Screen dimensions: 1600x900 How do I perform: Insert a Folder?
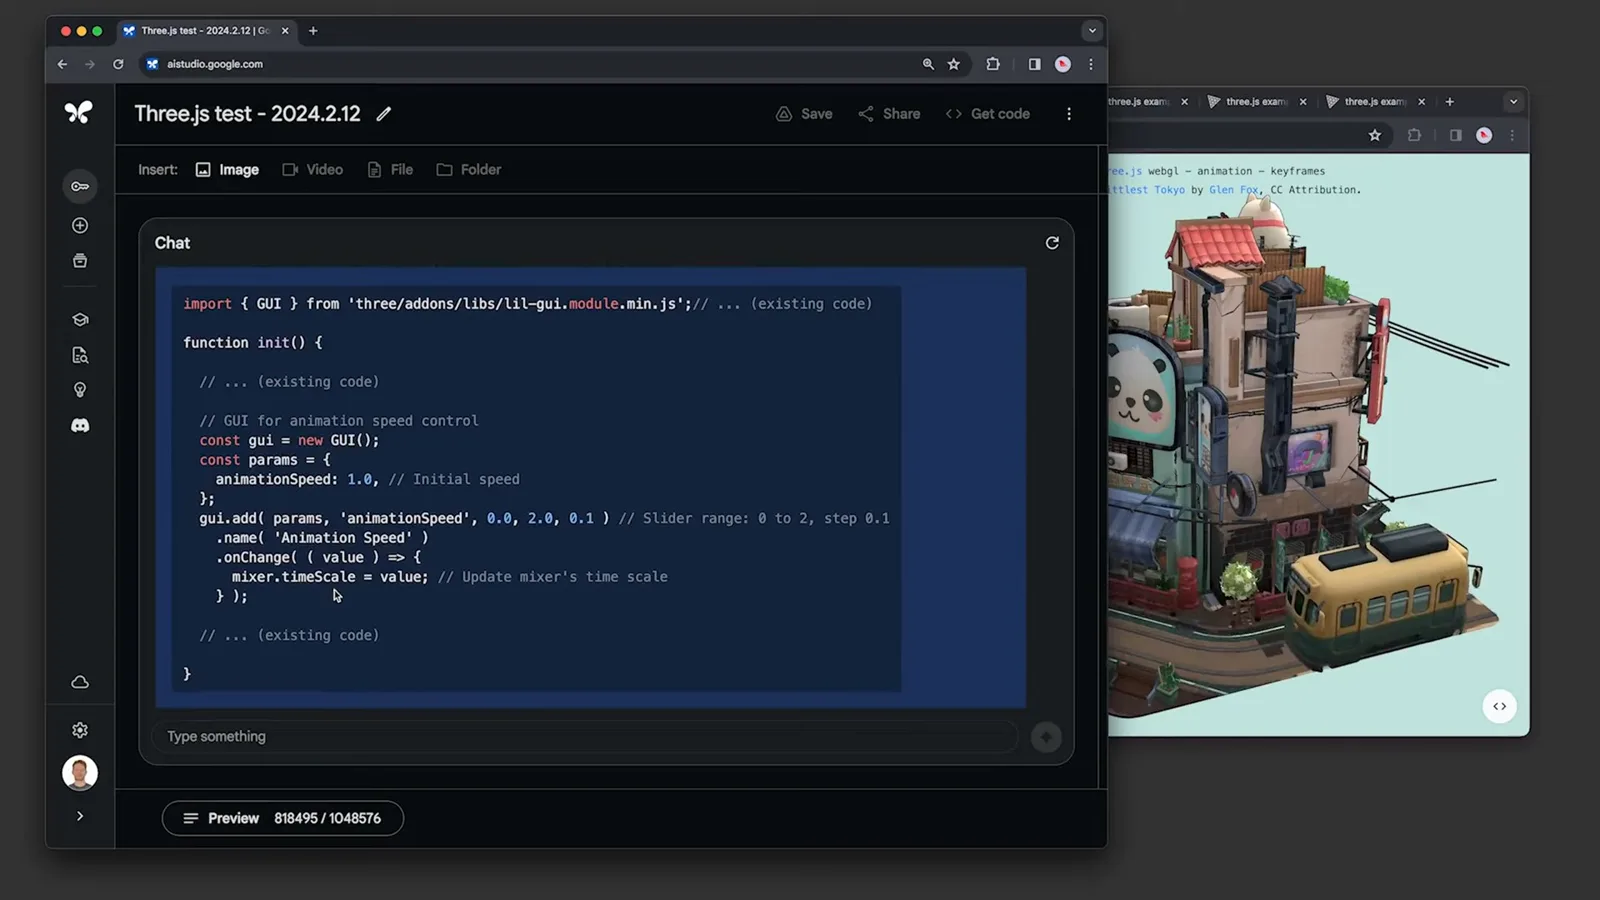click(x=469, y=170)
